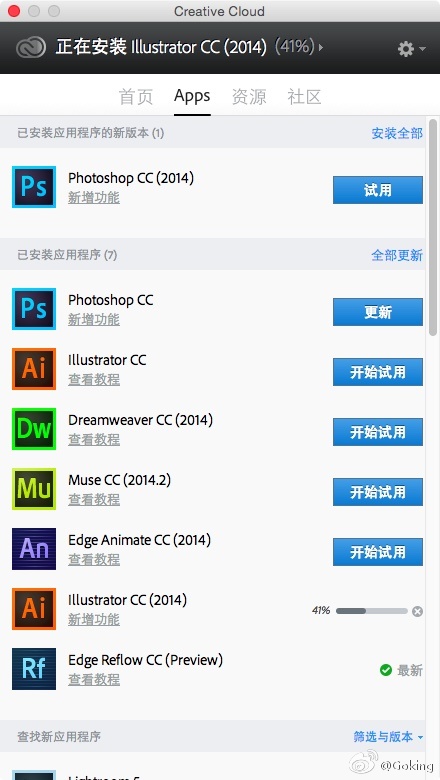Open the gear settings menu
This screenshot has height=780, width=440.
pyautogui.click(x=411, y=48)
